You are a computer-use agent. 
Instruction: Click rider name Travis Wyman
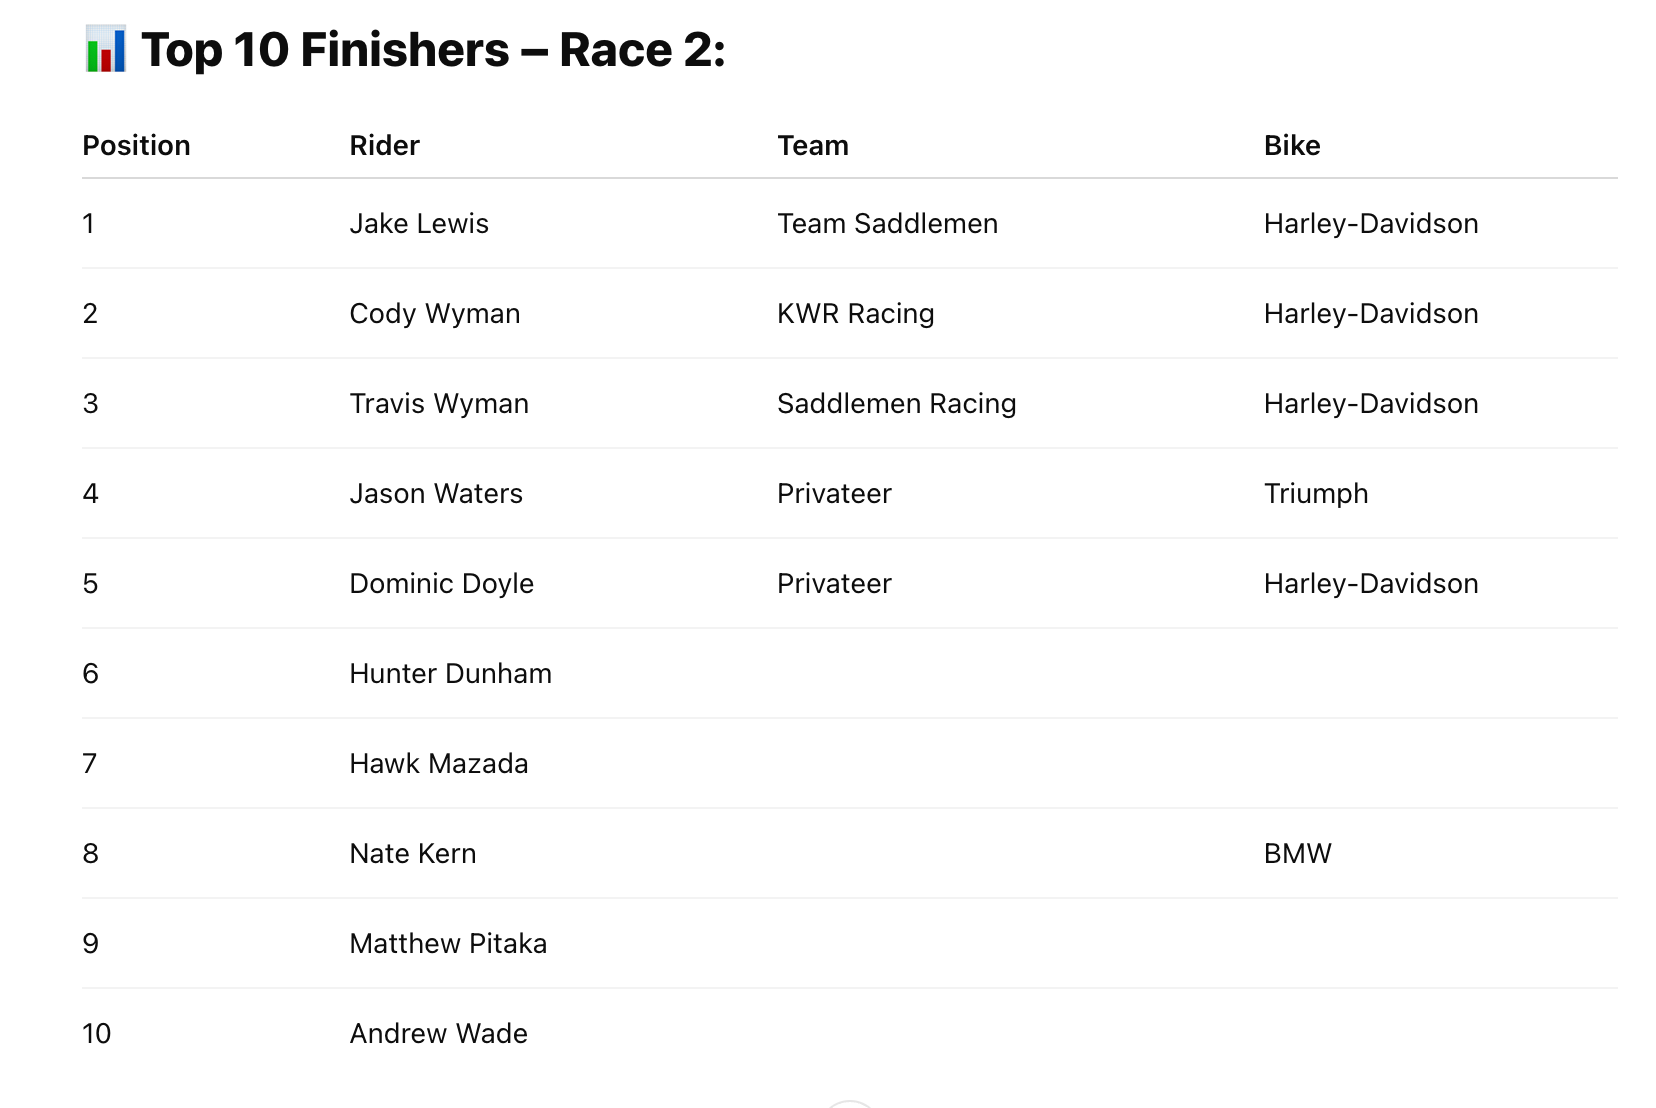click(439, 404)
